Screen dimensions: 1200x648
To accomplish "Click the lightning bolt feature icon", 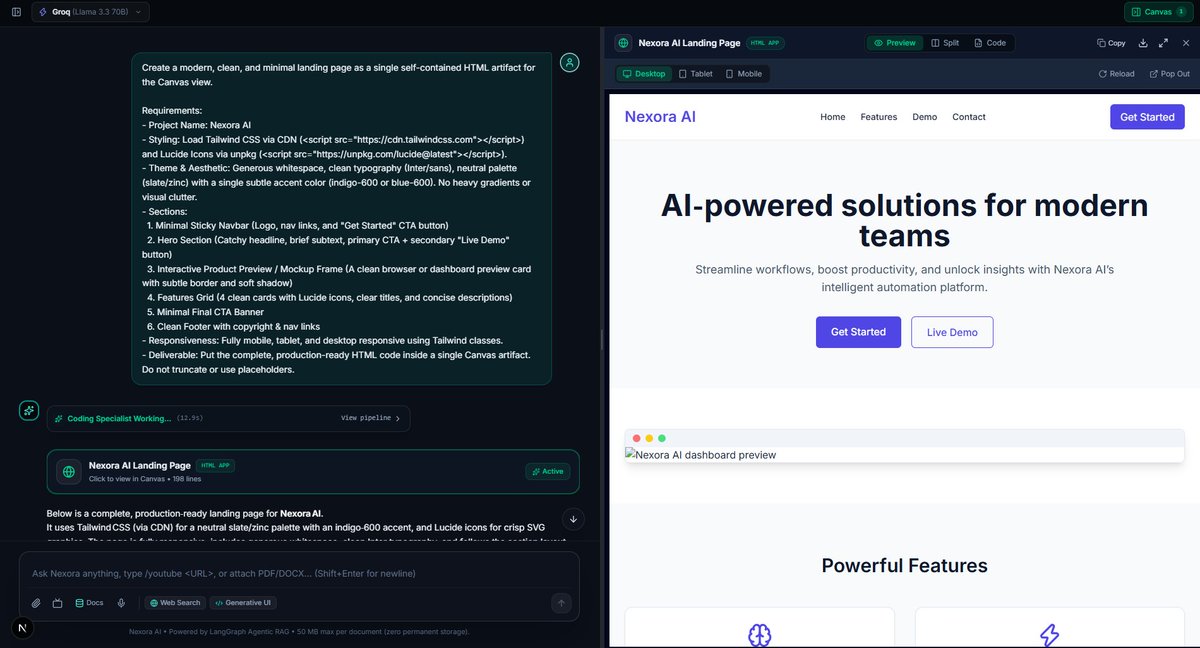I will pos(1049,635).
